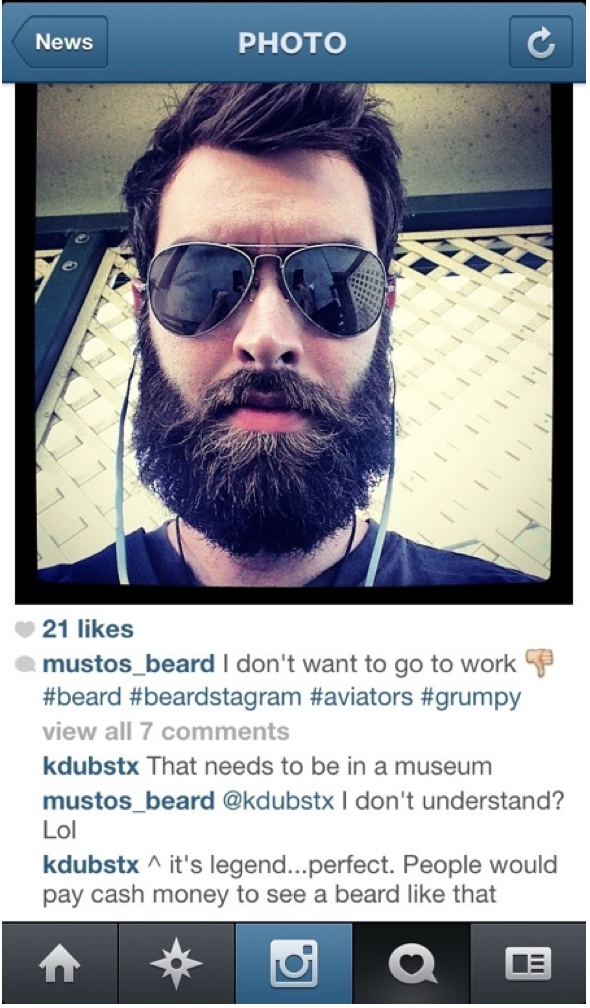Open the Home tab icon
Viewport: 590px width, 1008px height.
(60, 964)
